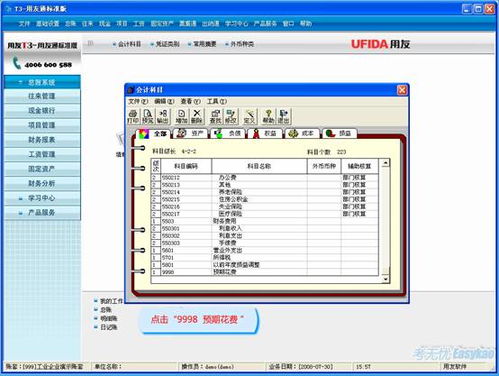Click the 科目编码 column header
499x376 pixels.
coord(186,166)
